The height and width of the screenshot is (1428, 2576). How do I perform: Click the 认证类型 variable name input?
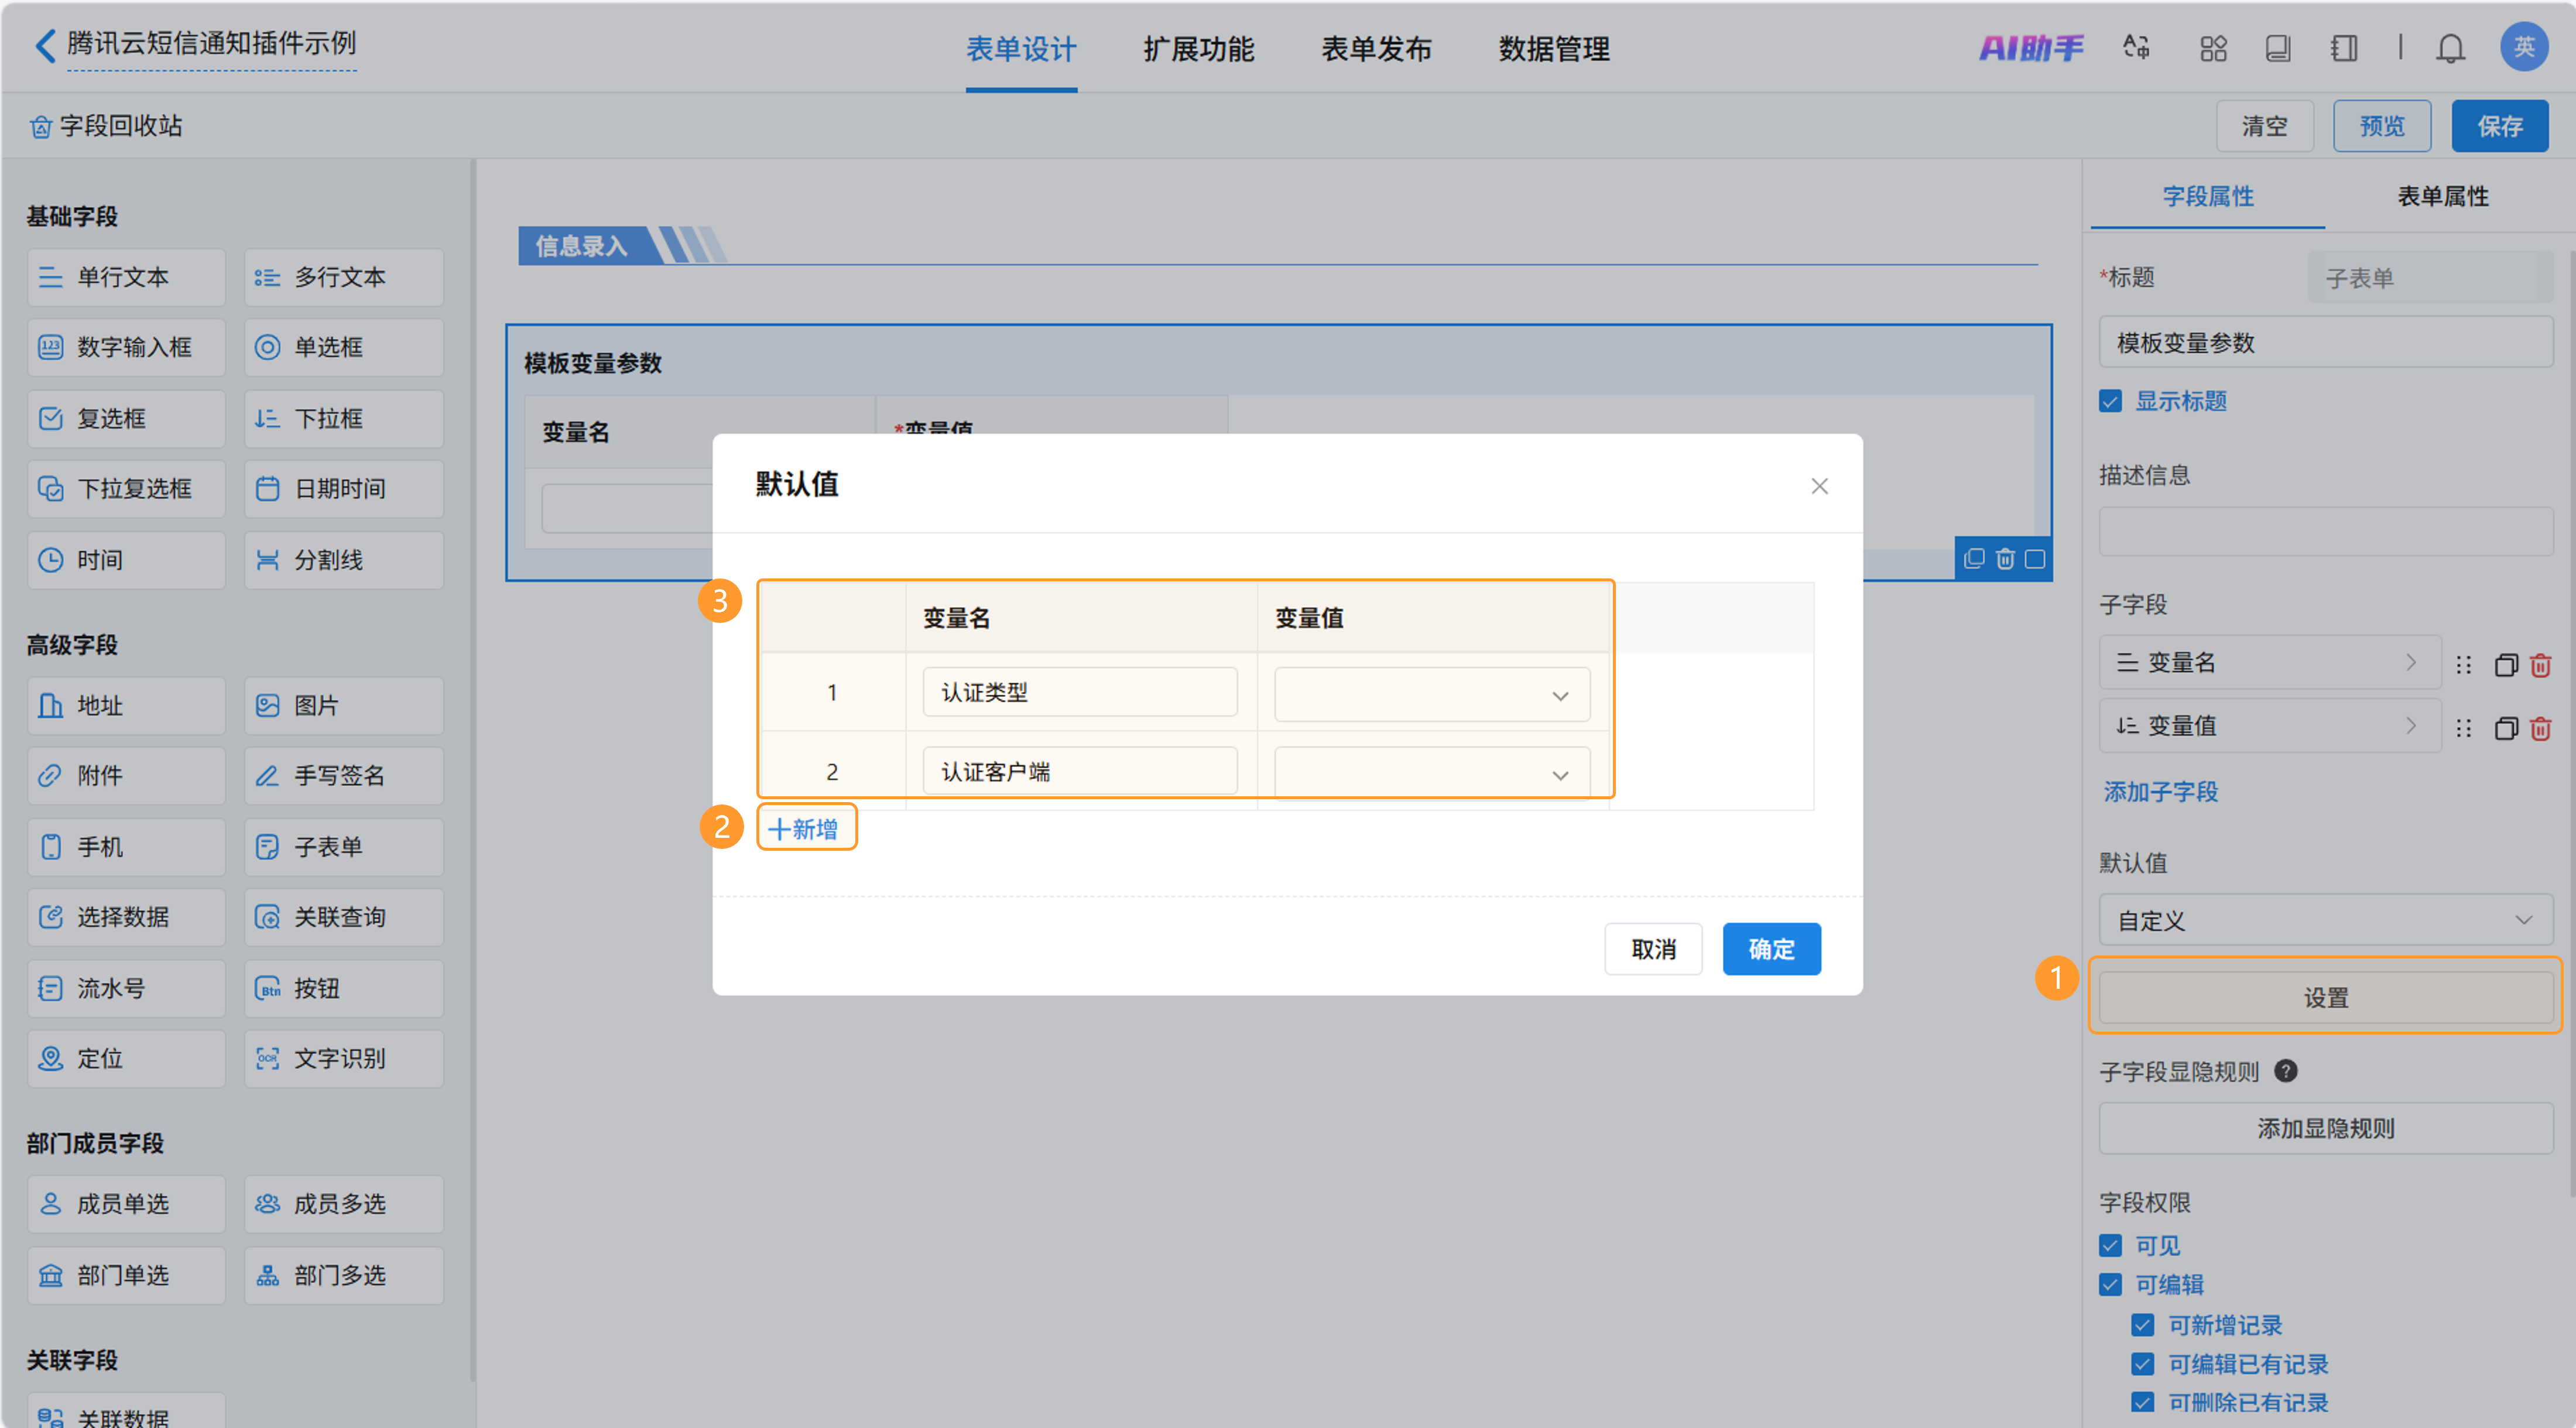point(1079,692)
